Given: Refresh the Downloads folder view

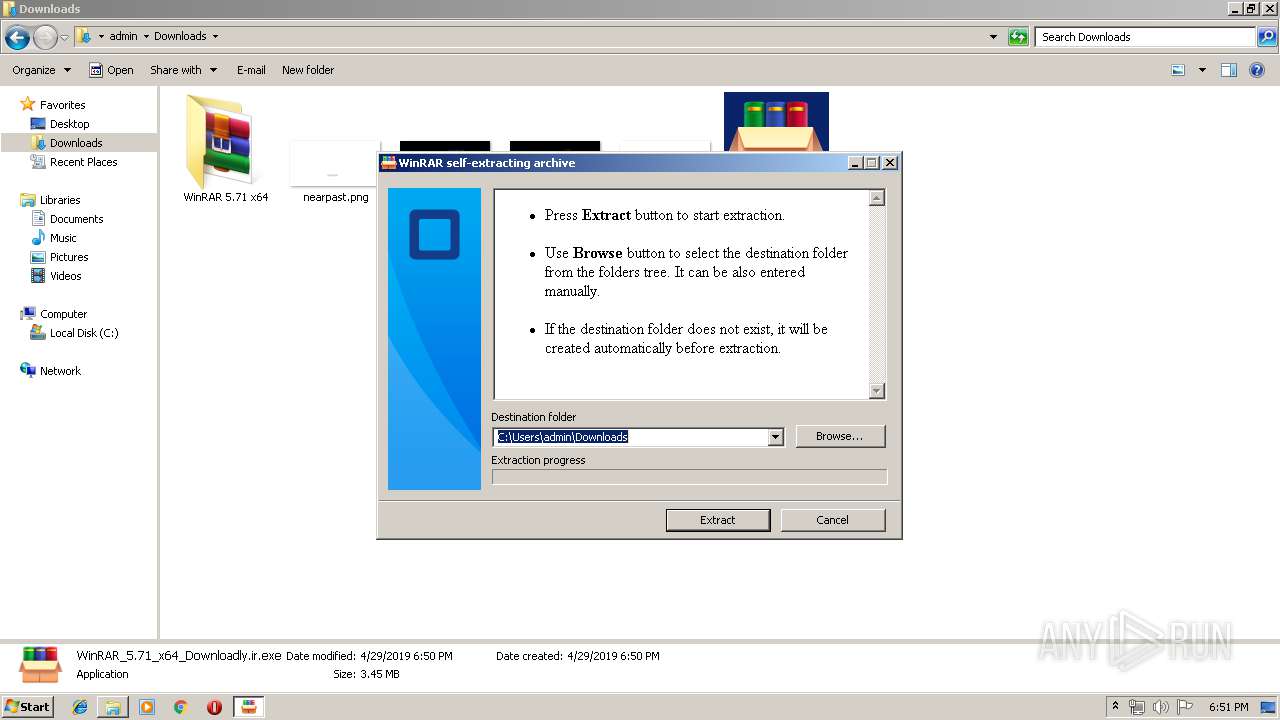Looking at the screenshot, I should [x=1018, y=37].
